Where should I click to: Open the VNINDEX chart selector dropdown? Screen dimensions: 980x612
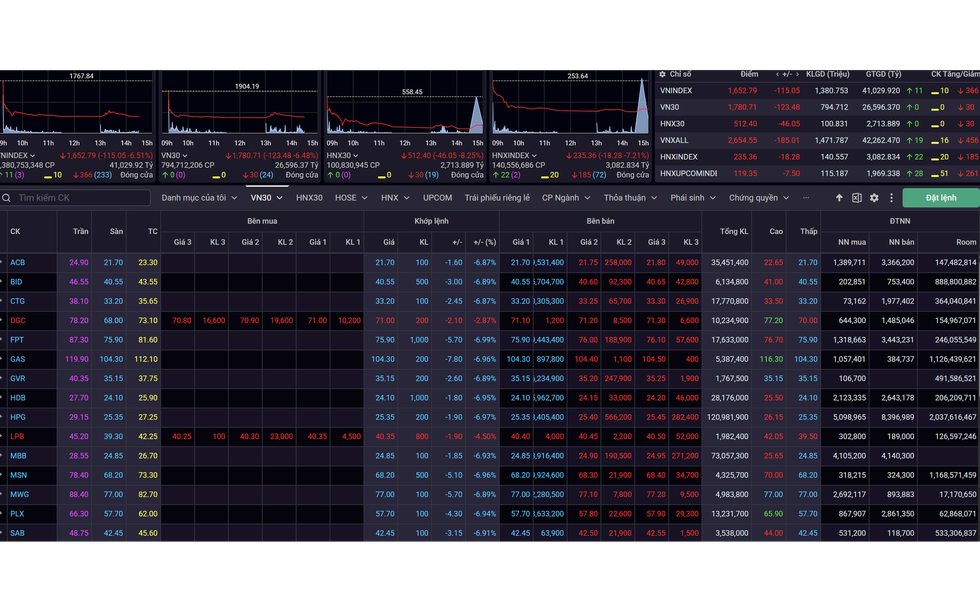32,156
